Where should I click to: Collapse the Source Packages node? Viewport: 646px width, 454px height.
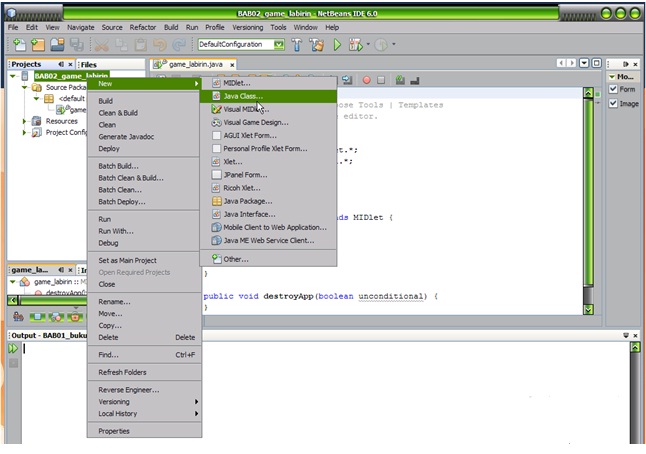[x=24, y=87]
